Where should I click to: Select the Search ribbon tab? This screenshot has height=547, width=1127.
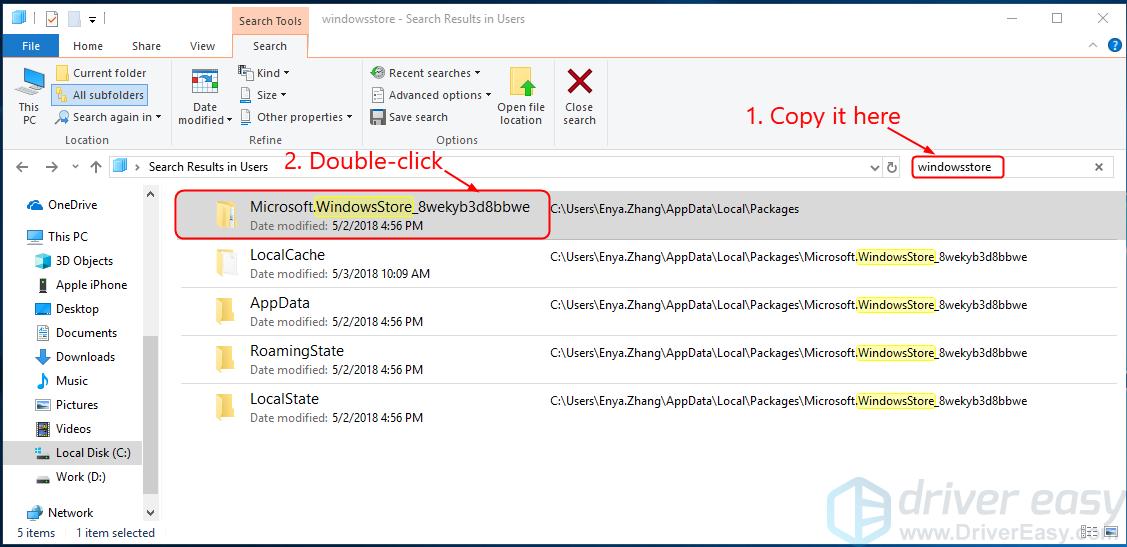(270, 46)
